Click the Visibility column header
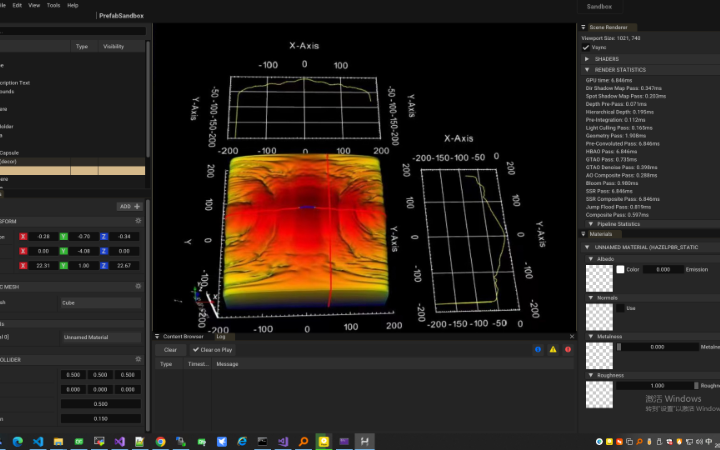720x450 pixels. pyautogui.click(x=113, y=46)
